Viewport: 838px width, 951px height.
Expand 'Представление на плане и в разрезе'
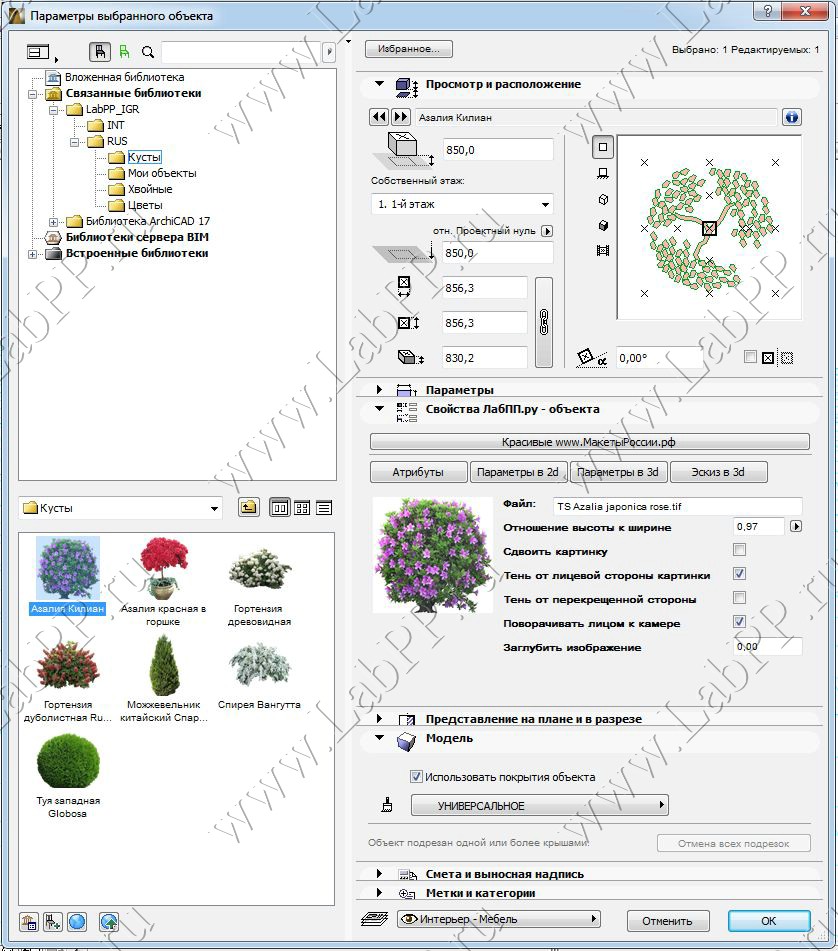click(x=379, y=719)
